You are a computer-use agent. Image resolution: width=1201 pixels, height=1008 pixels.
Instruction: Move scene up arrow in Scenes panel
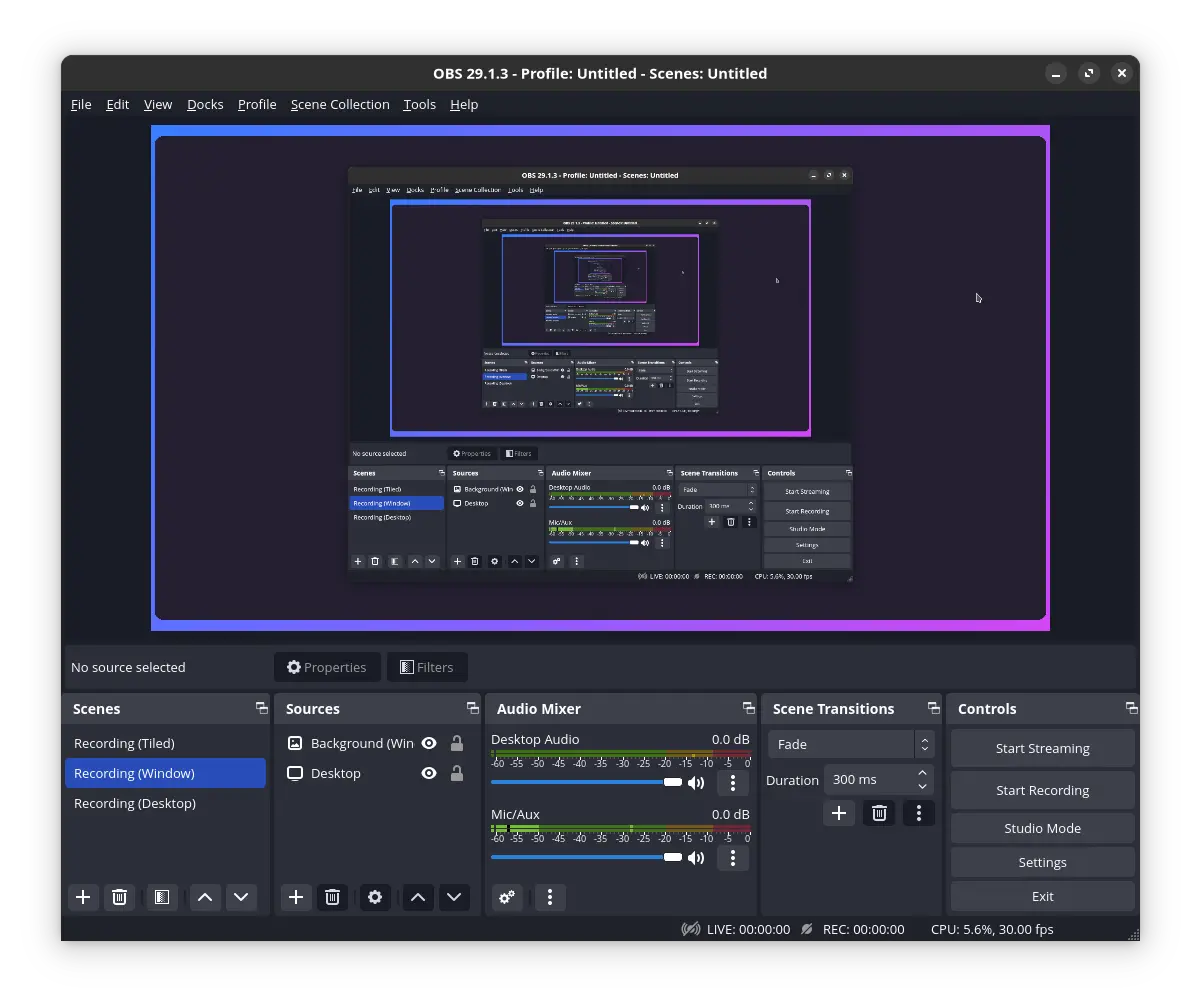click(x=205, y=897)
